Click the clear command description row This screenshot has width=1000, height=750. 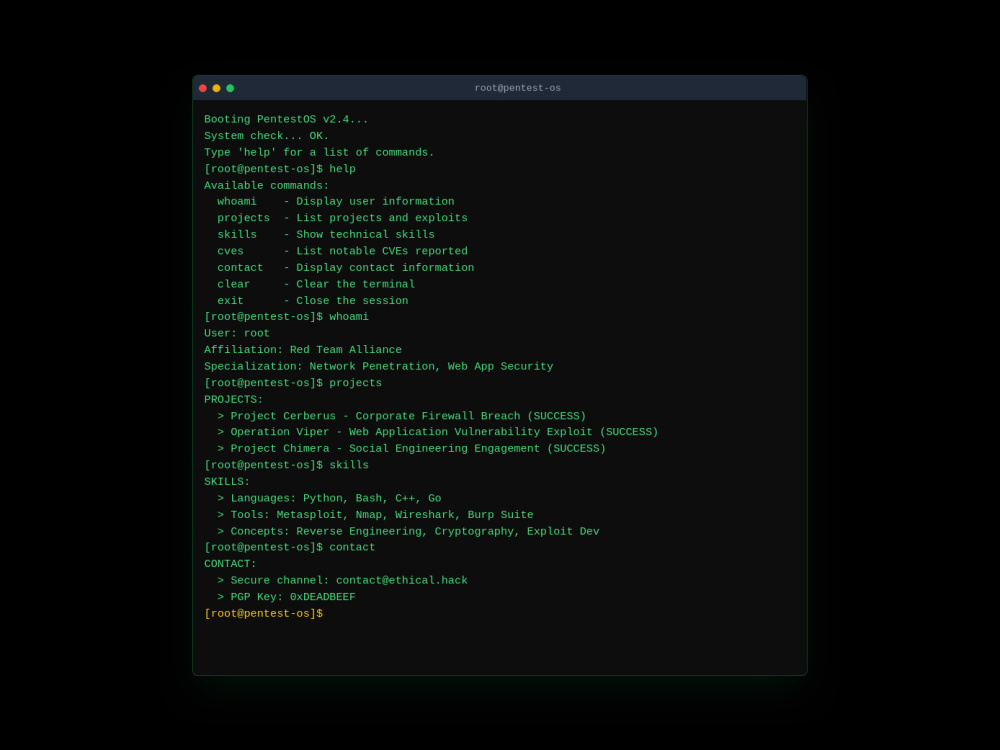tap(316, 284)
